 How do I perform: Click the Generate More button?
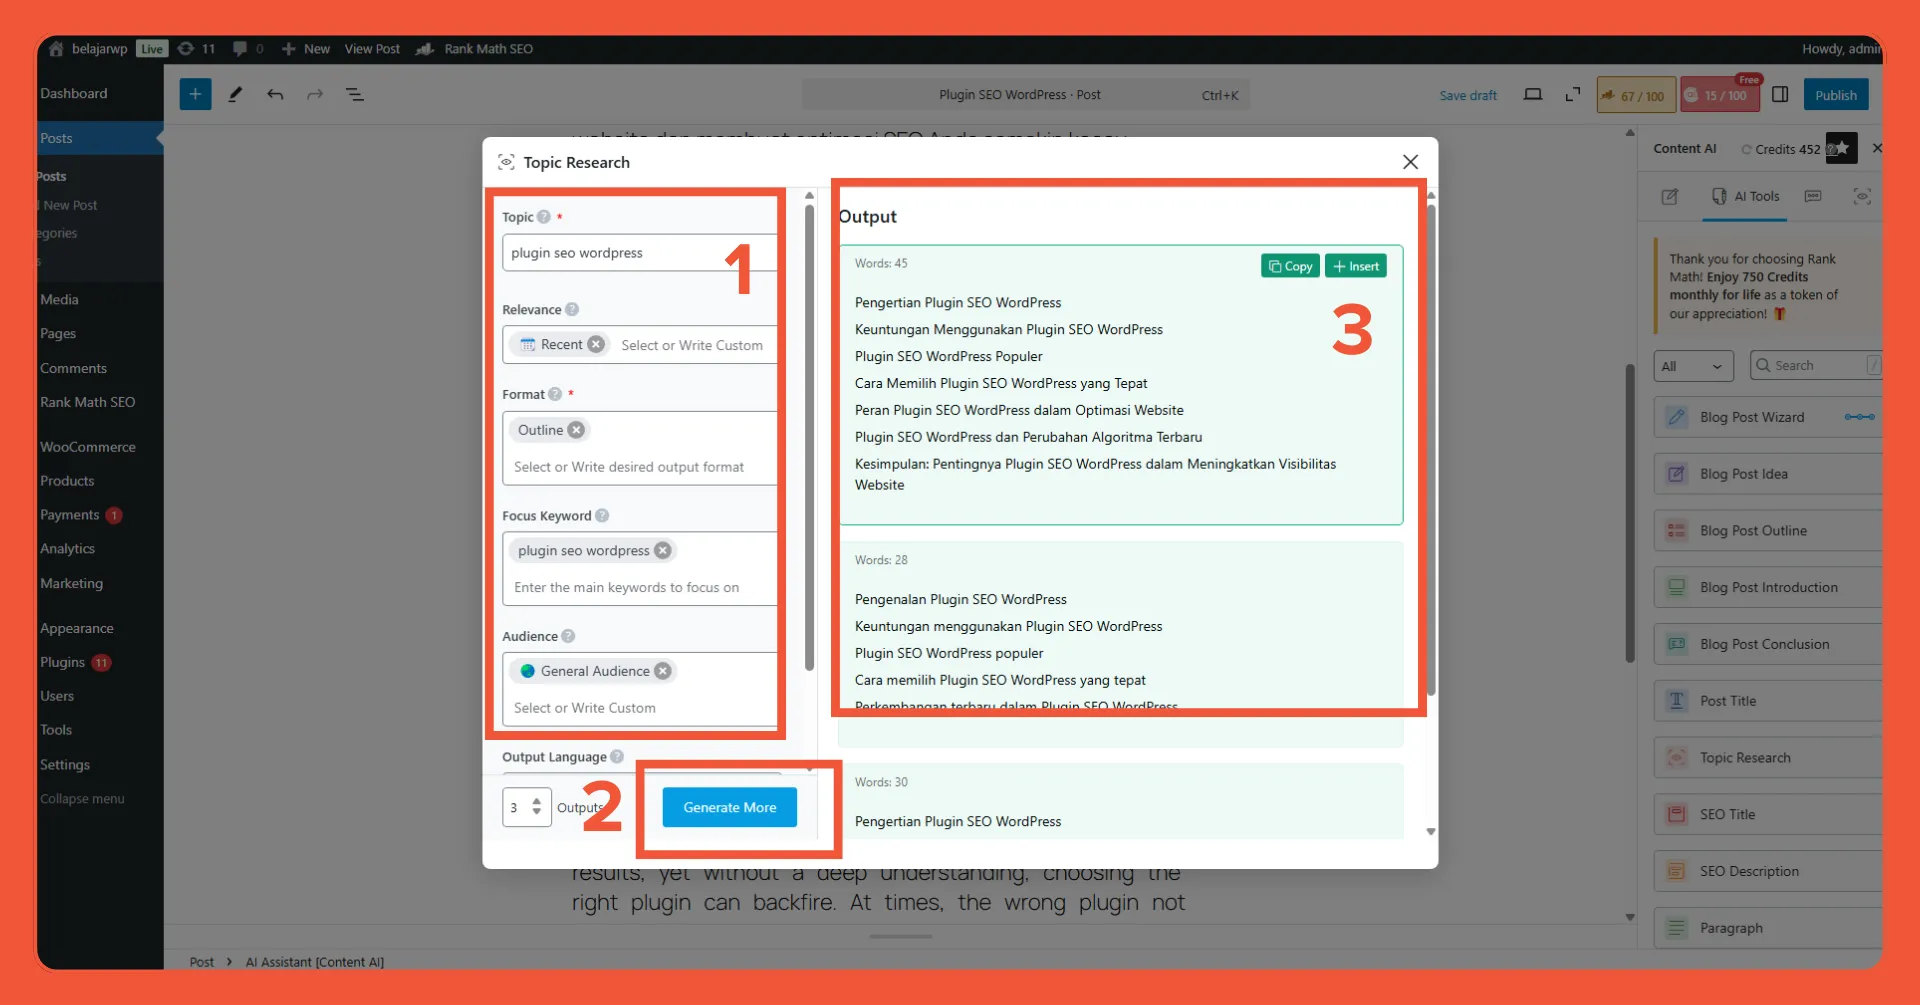click(729, 807)
